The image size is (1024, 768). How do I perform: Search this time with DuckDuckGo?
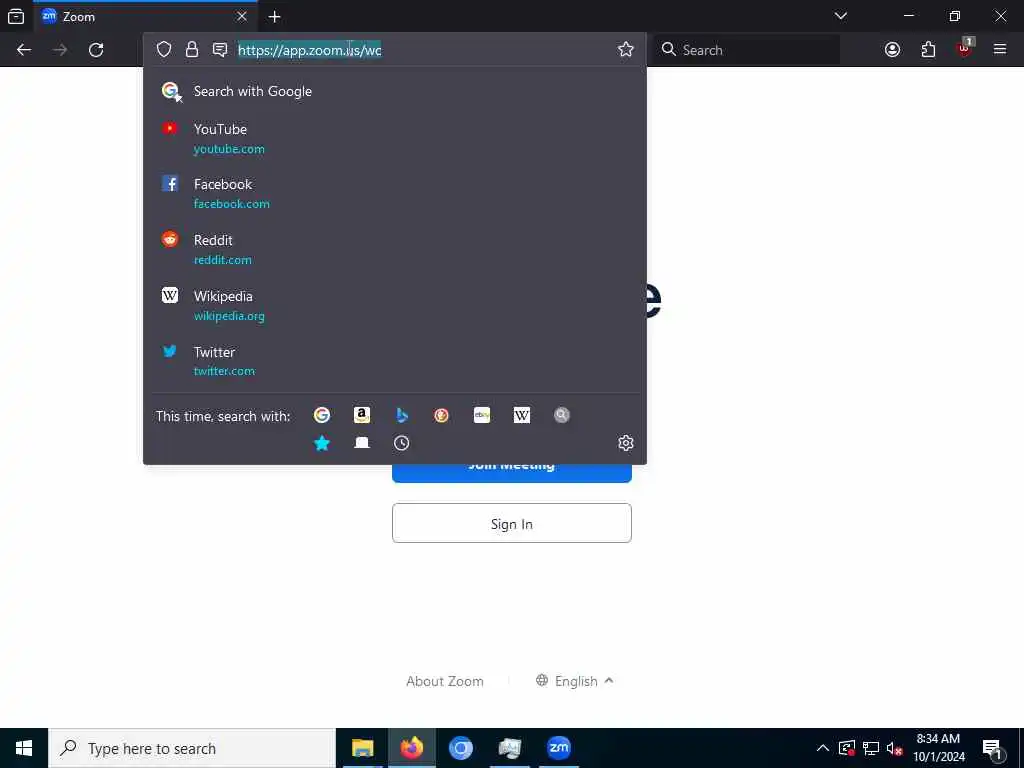click(441, 415)
